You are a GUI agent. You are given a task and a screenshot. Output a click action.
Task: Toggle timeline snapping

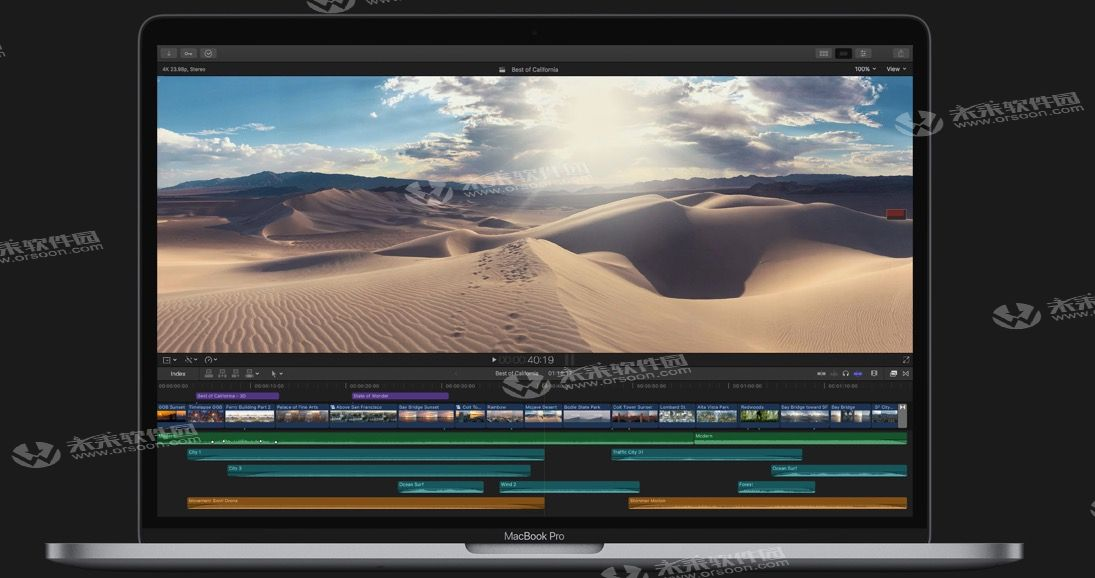[858, 373]
